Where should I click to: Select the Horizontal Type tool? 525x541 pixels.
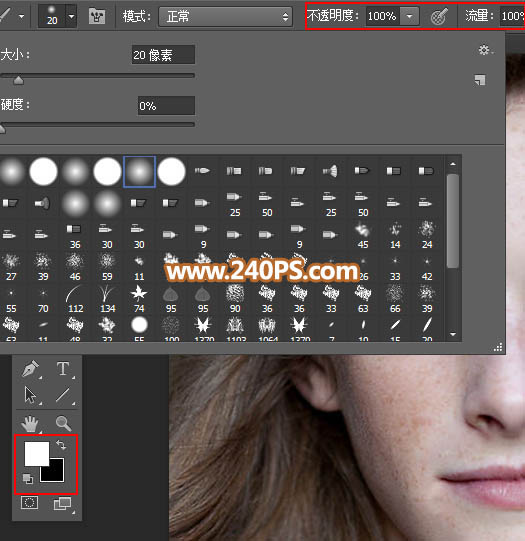63,368
